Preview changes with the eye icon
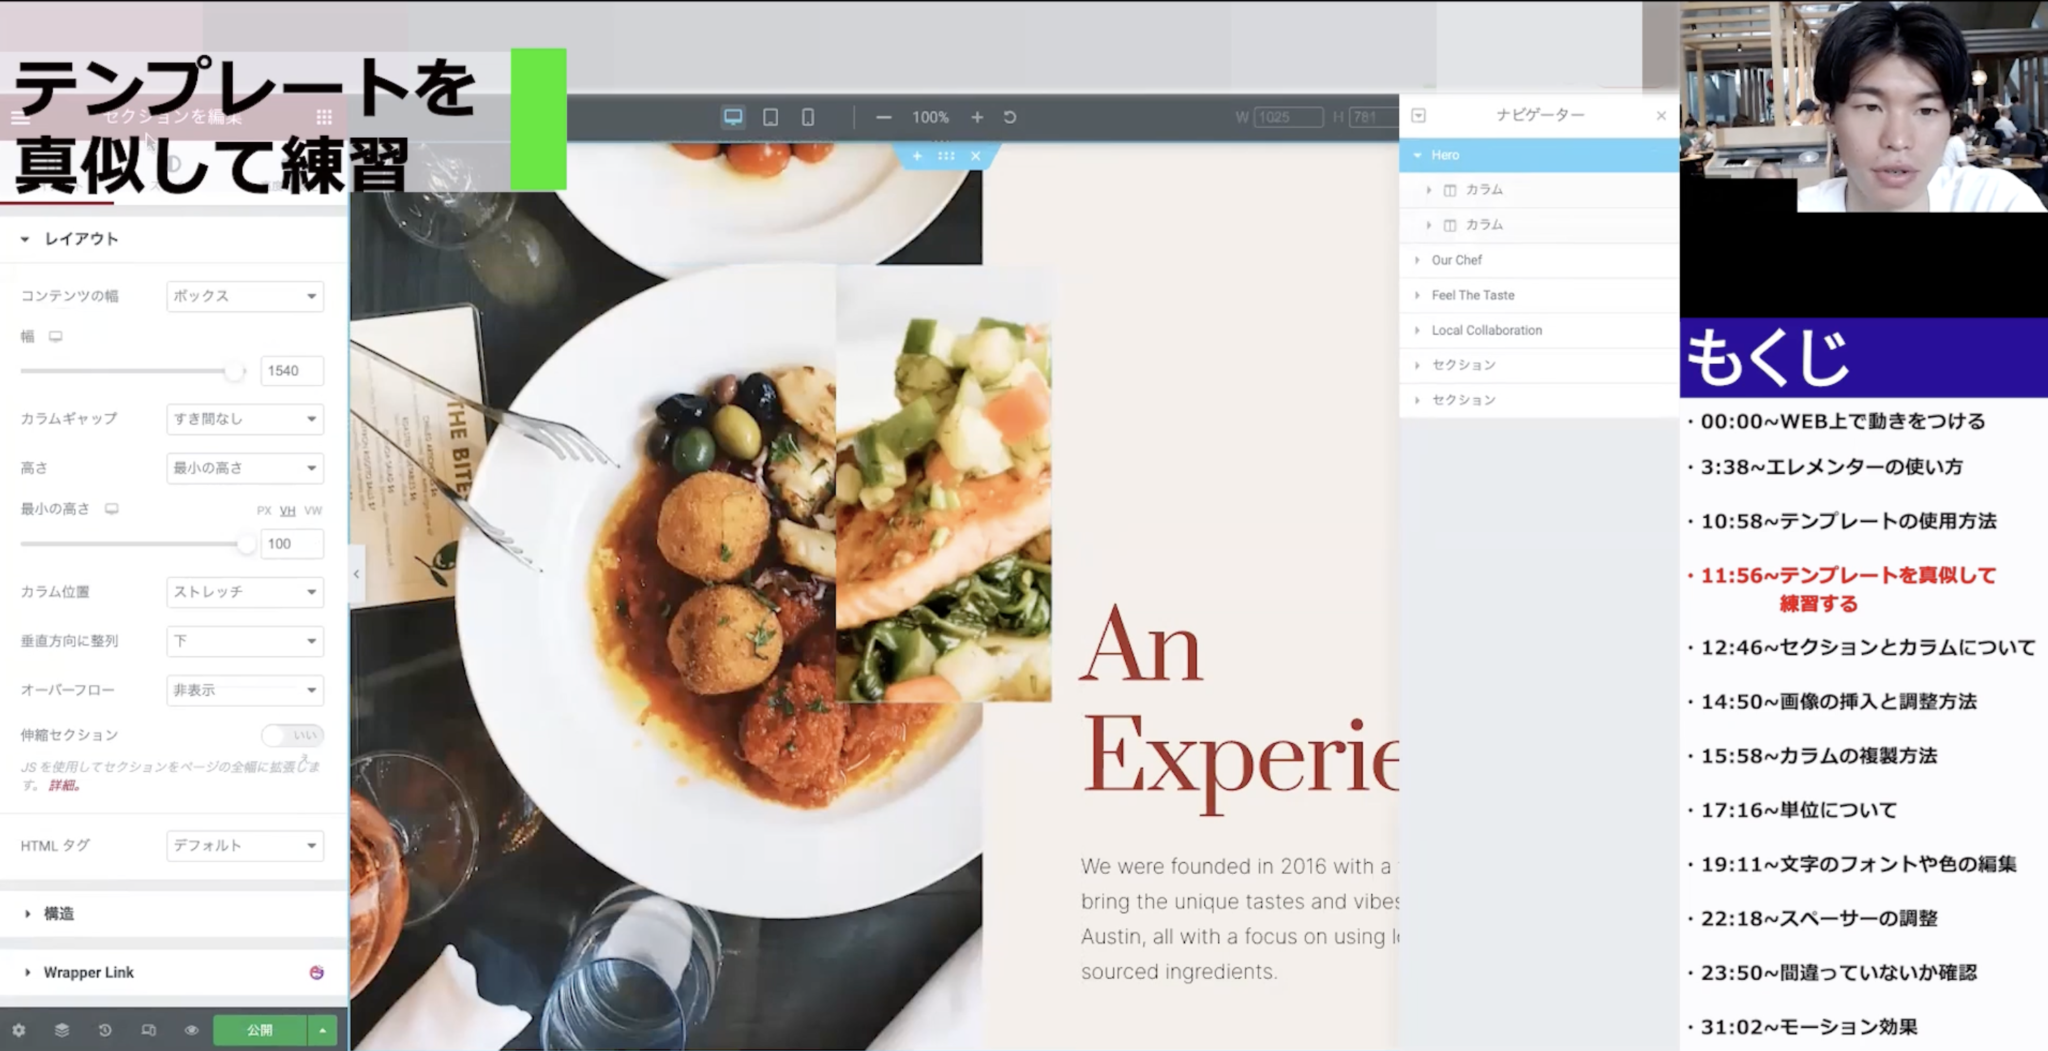This screenshot has height=1051, width=2048. pyautogui.click(x=191, y=1030)
